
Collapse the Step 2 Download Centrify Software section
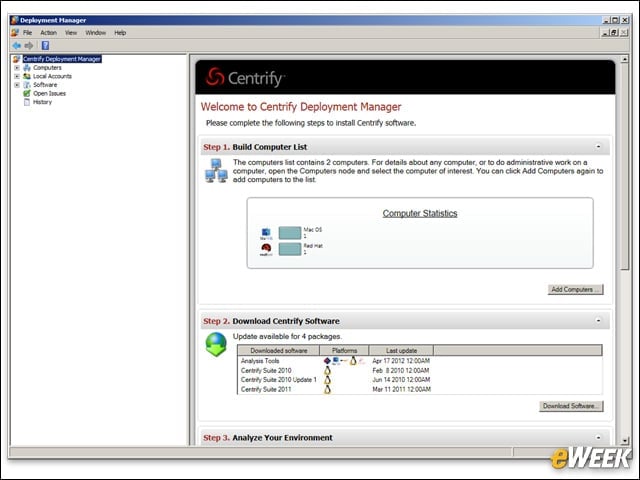pyautogui.click(x=598, y=321)
